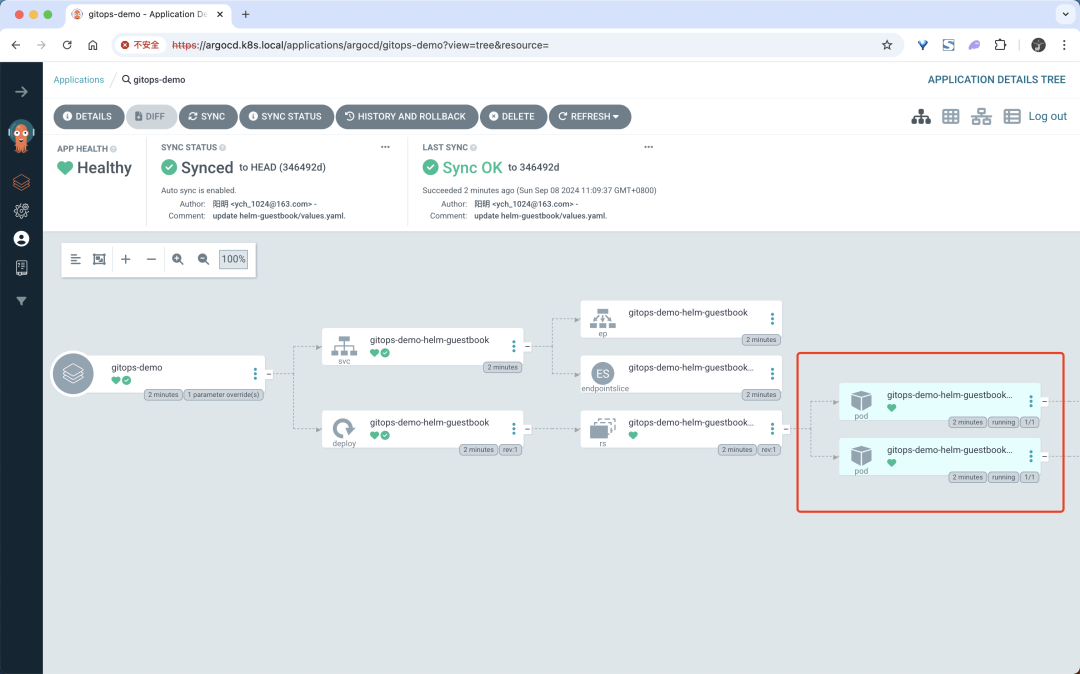Zoom in the resource tree
This screenshot has width=1080, height=674.
click(x=178, y=260)
